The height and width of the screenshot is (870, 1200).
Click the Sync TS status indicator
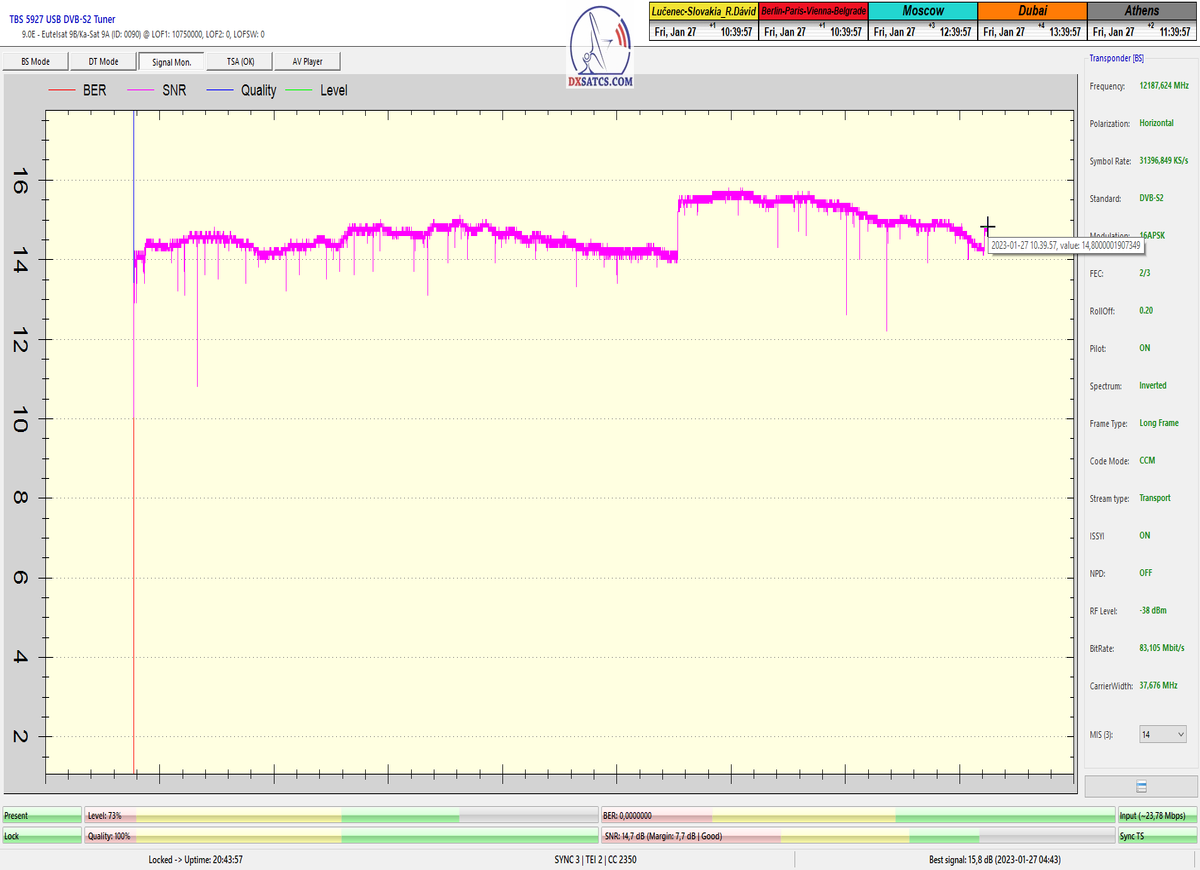point(1157,835)
